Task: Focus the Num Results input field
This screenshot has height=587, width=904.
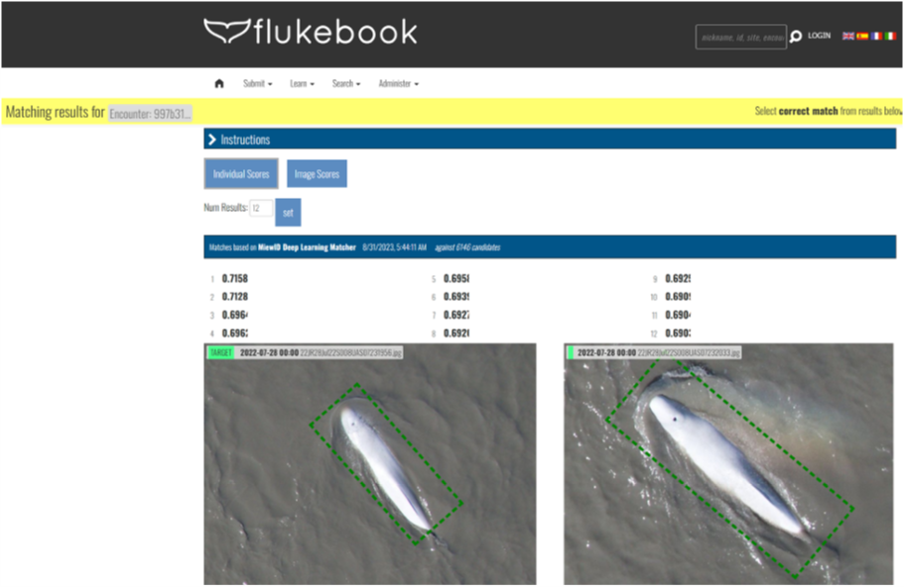Action: point(260,209)
